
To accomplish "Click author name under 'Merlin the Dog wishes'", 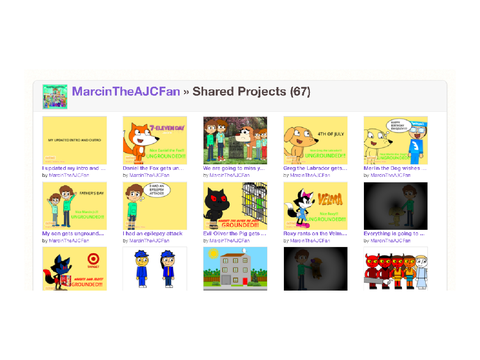I will [391, 175].
